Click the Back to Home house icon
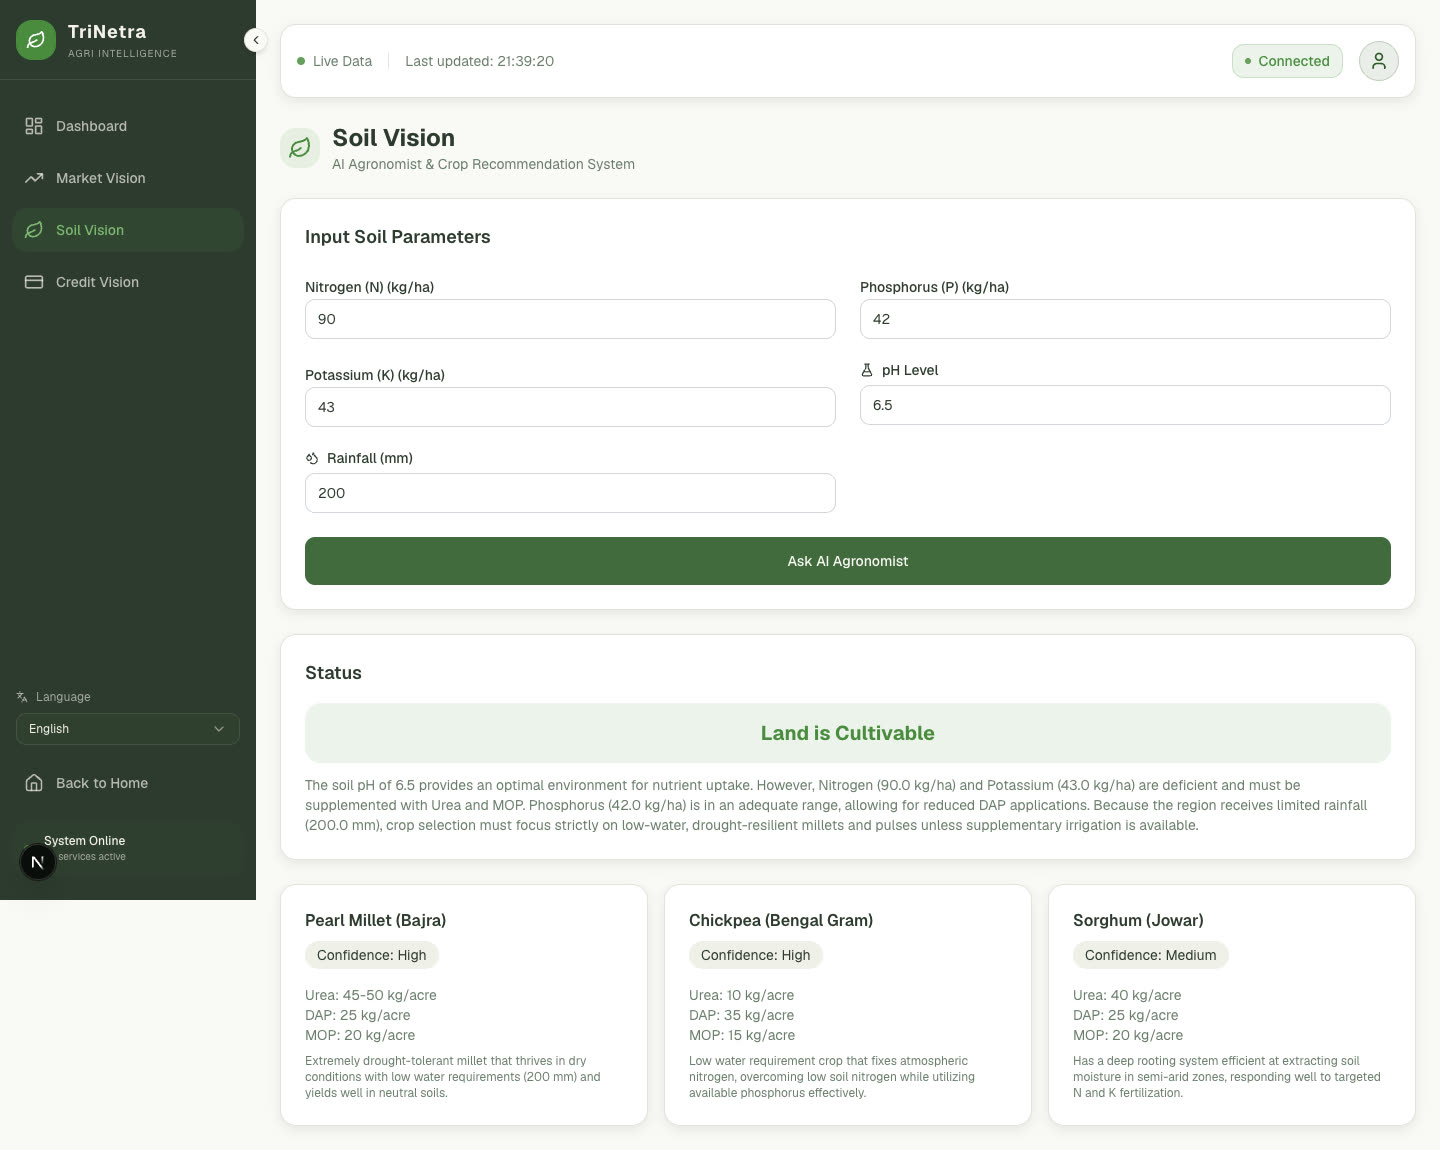 click(x=34, y=783)
